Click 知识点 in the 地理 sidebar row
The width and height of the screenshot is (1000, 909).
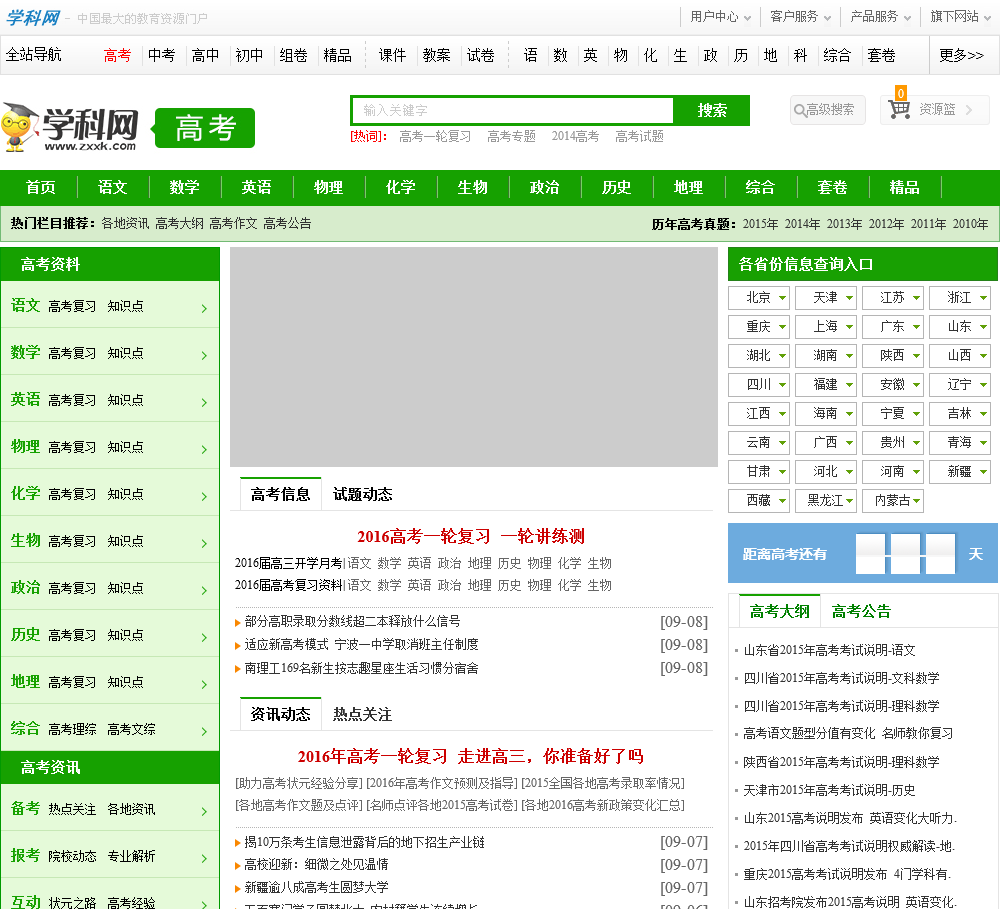pos(126,682)
